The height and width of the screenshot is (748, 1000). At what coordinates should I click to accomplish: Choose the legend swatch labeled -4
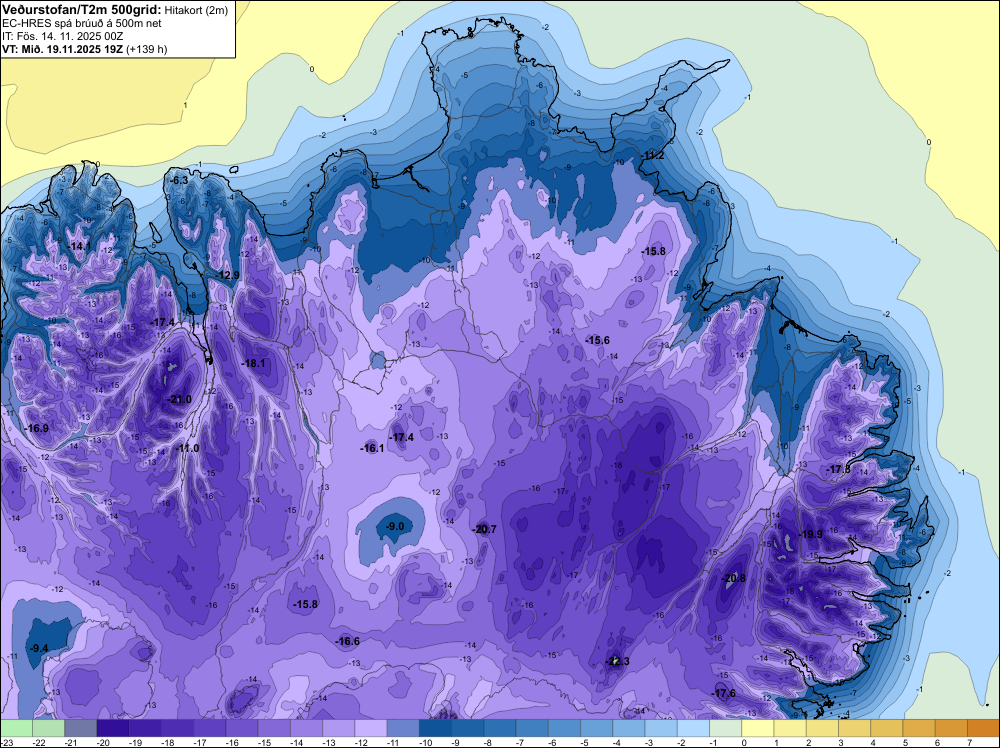[x=629, y=728]
